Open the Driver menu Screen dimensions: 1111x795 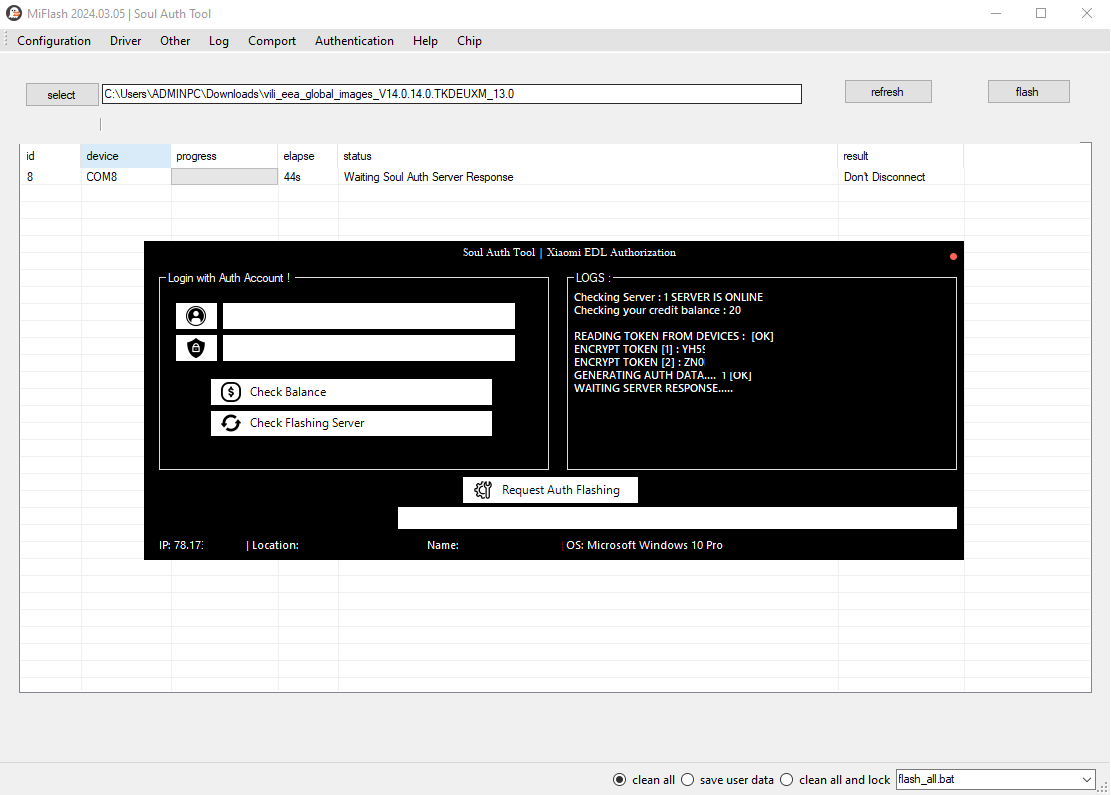coord(125,41)
